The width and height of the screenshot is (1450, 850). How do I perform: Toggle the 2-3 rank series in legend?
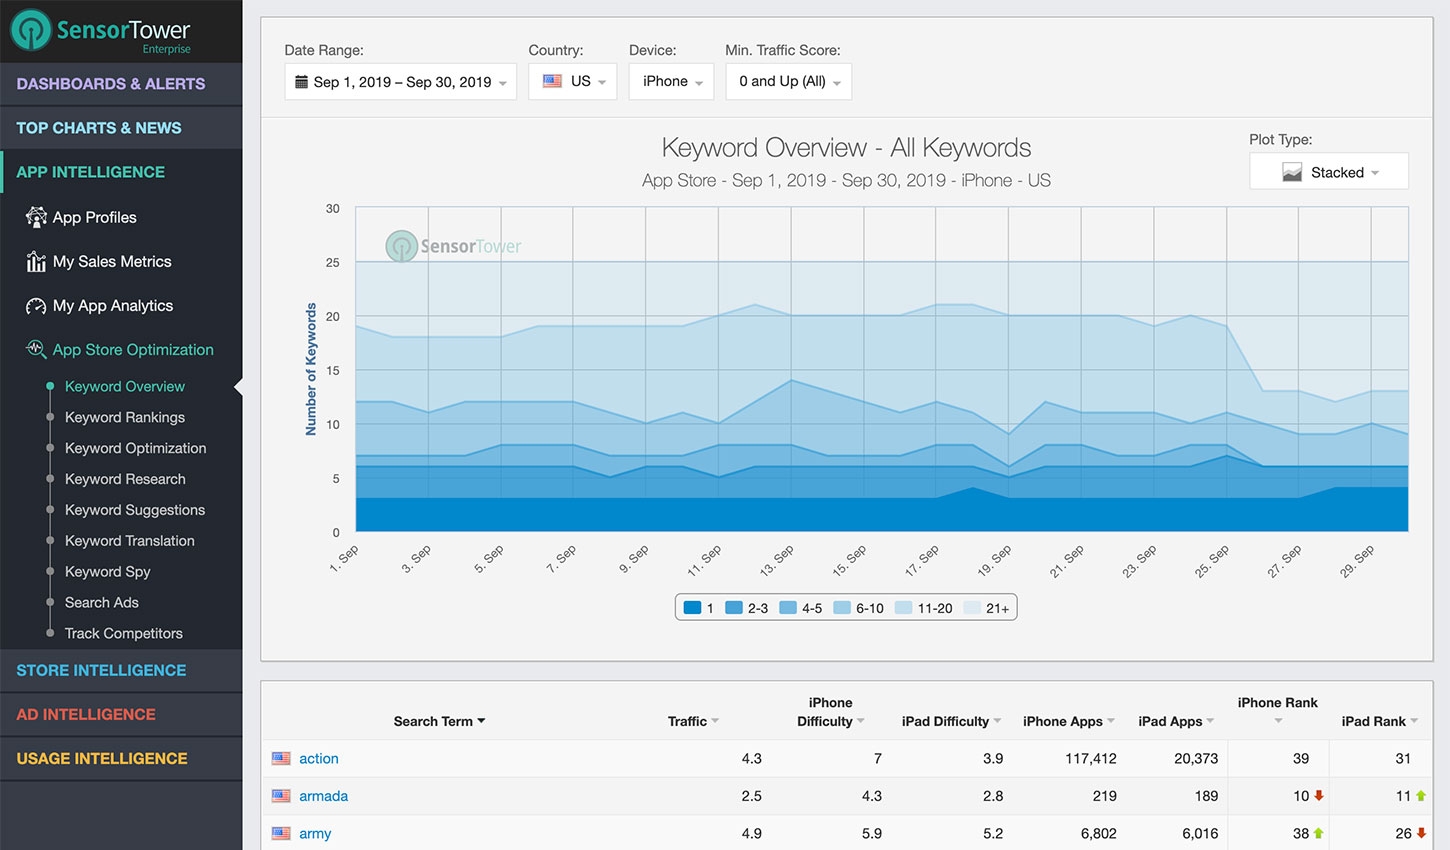[746, 608]
